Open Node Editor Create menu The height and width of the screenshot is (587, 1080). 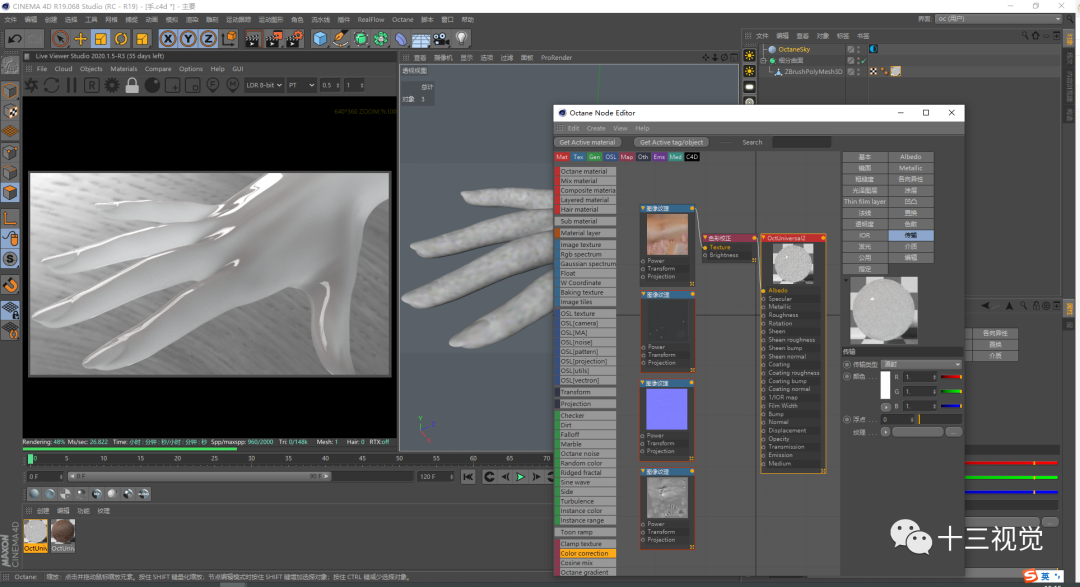click(x=596, y=128)
